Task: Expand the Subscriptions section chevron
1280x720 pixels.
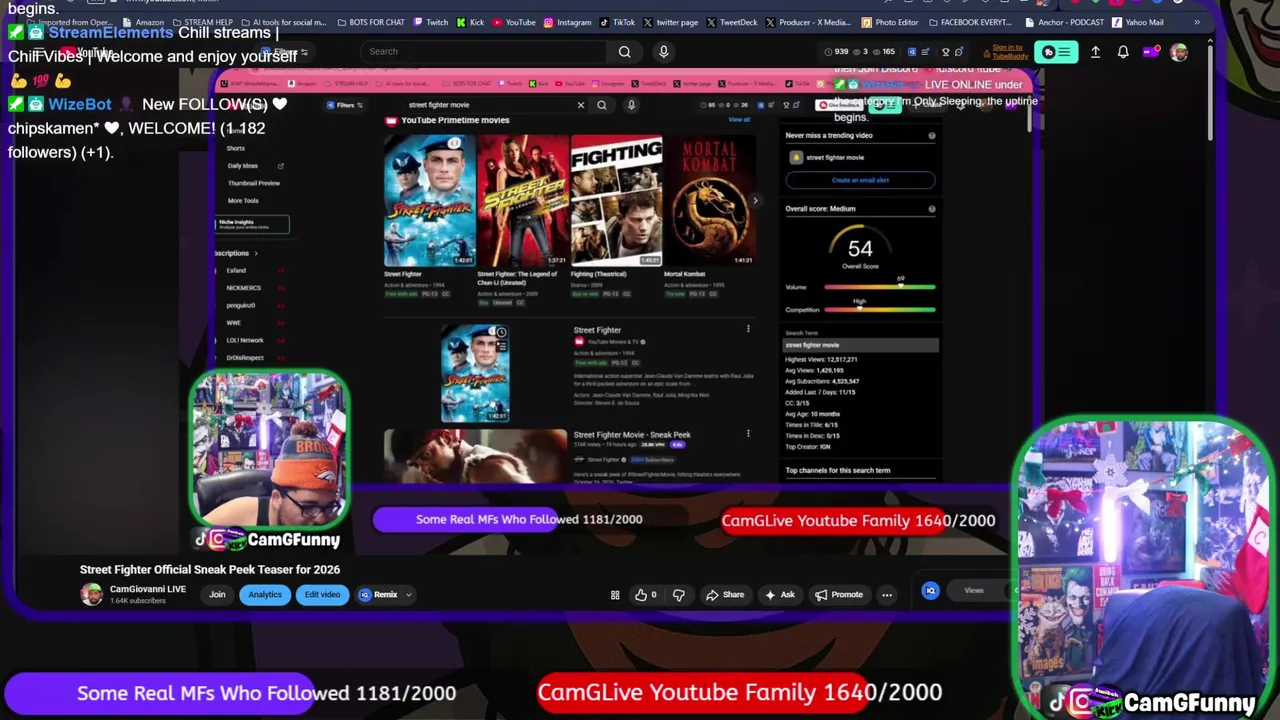Action: tap(255, 253)
